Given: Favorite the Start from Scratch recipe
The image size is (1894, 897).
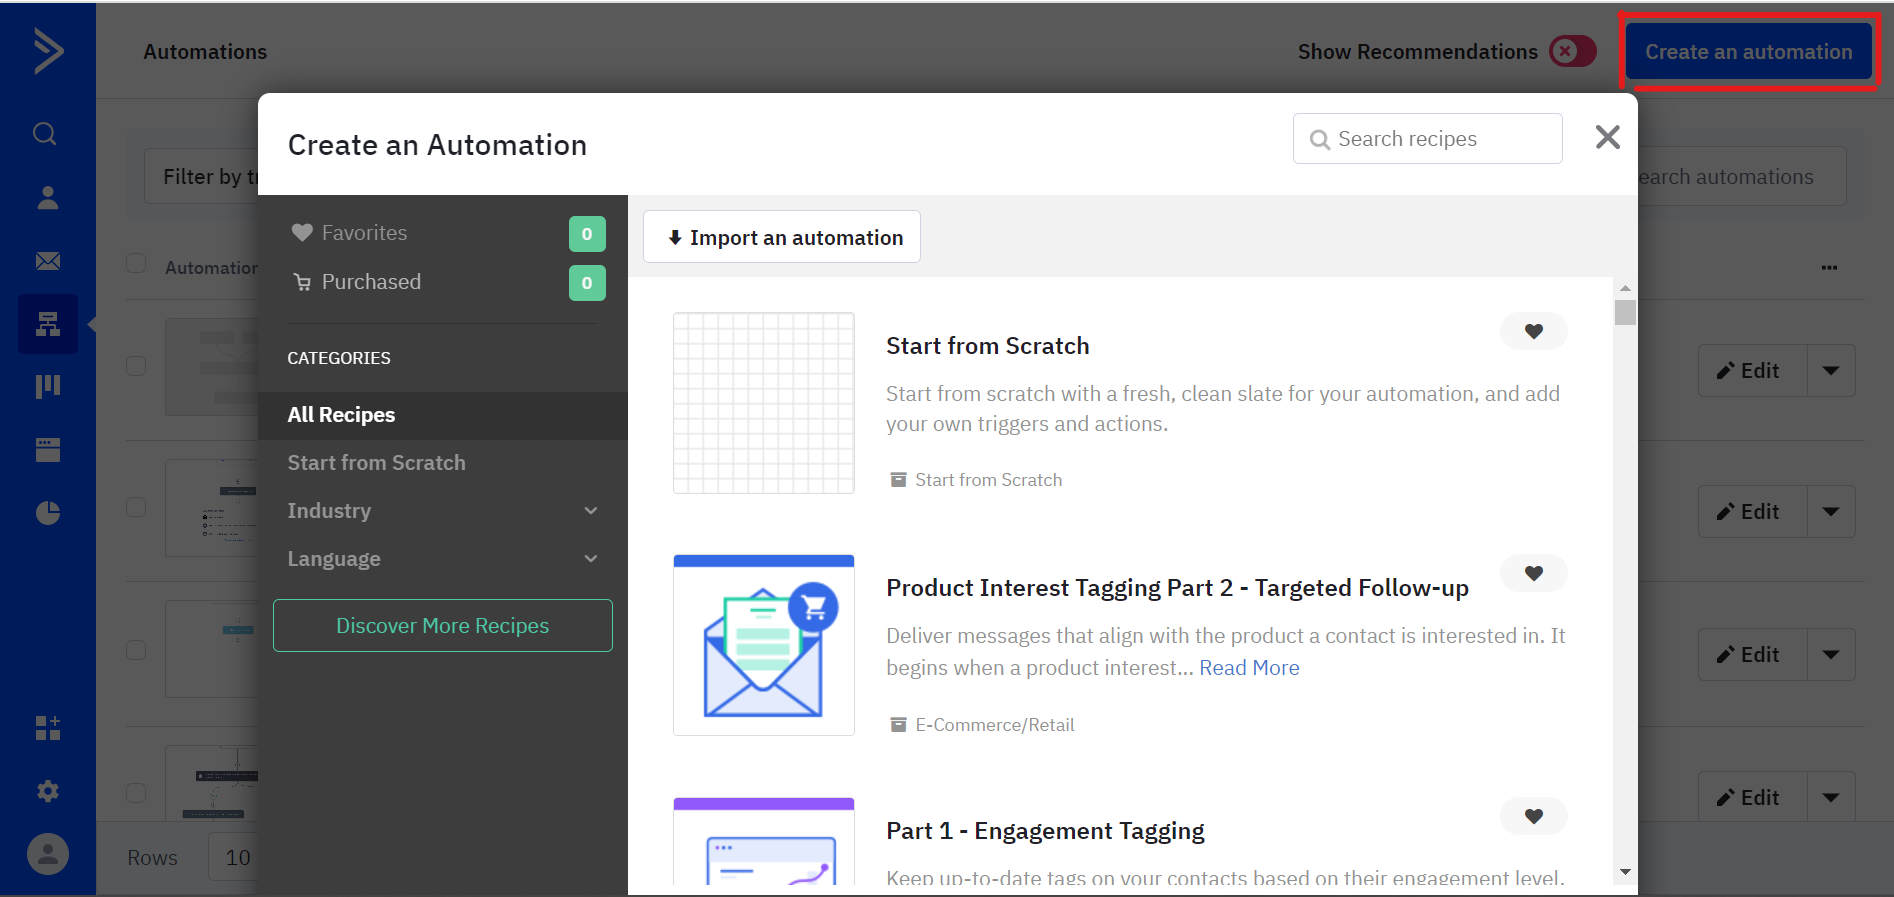Looking at the screenshot, I should pyautogui.click(x=1533, y=331).
